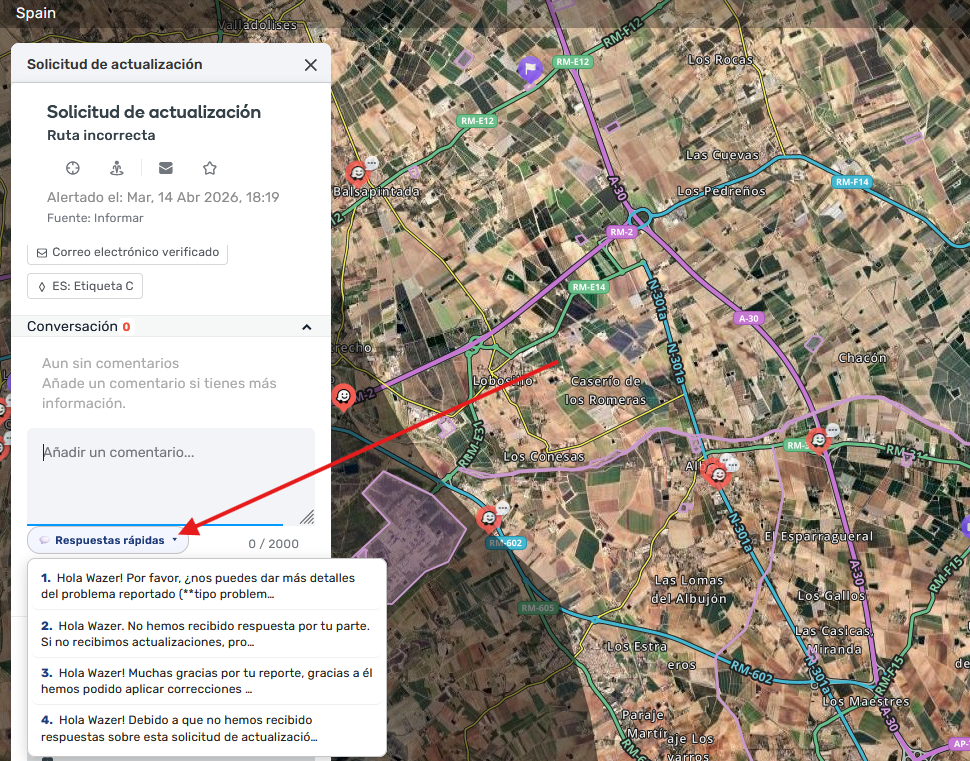This screenshot has height=761, width=970.
Task: Open the Respuestas rápidas dropdown
Action: click(108, 540)
